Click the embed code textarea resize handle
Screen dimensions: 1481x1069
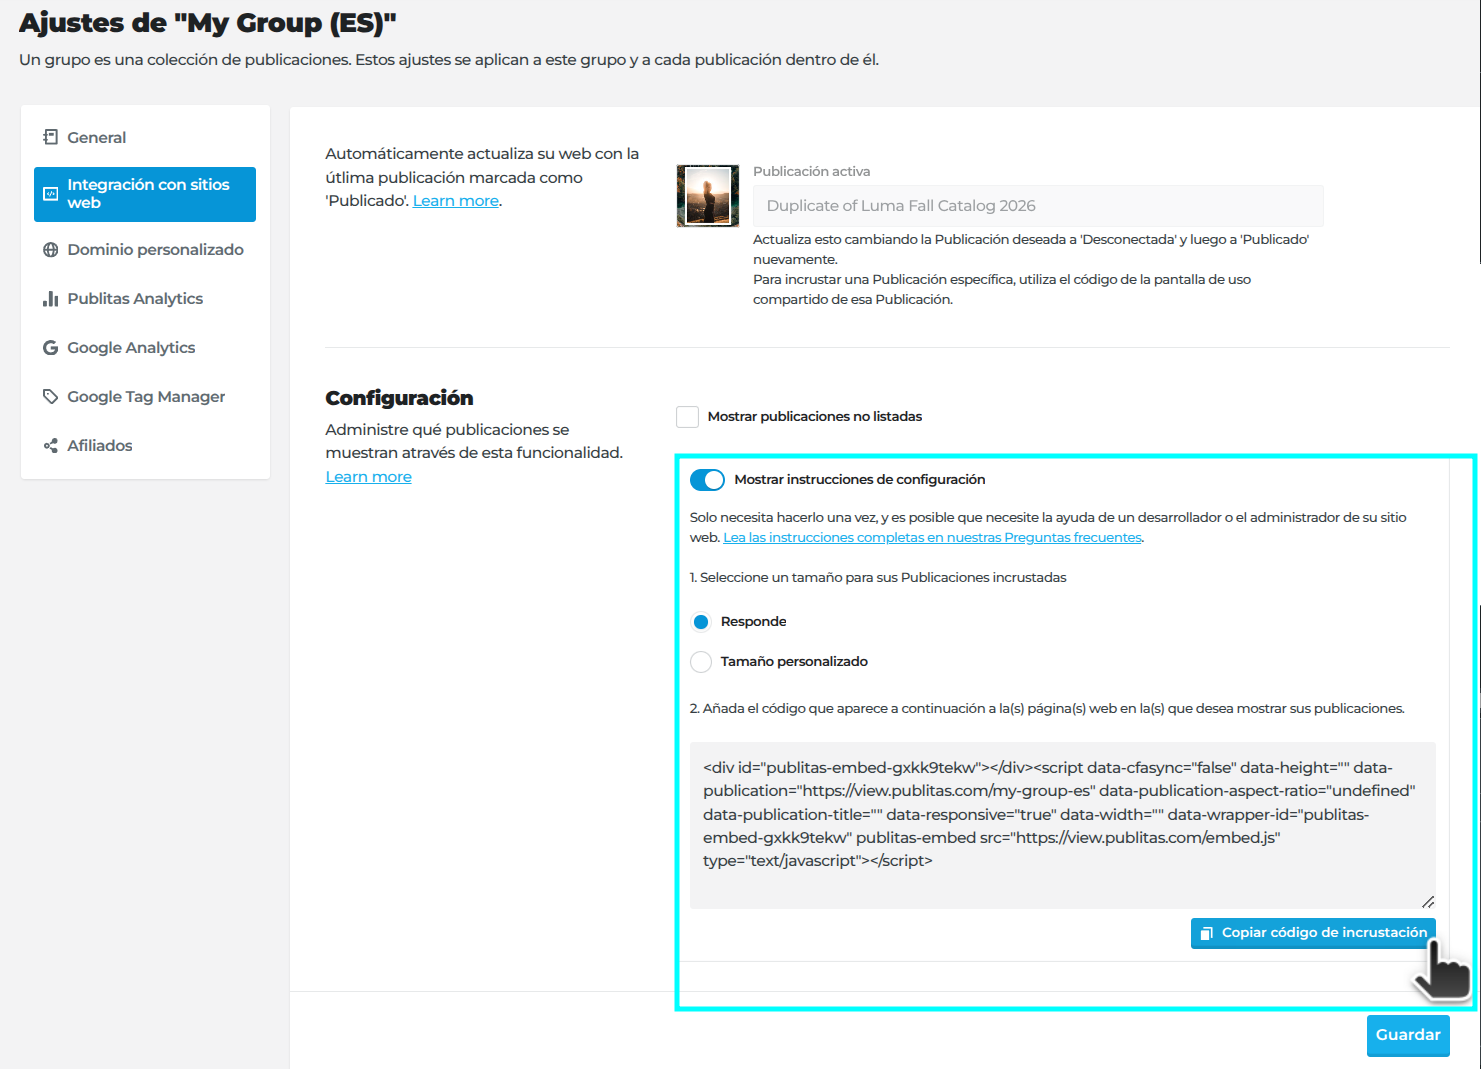click(1428, 901)
